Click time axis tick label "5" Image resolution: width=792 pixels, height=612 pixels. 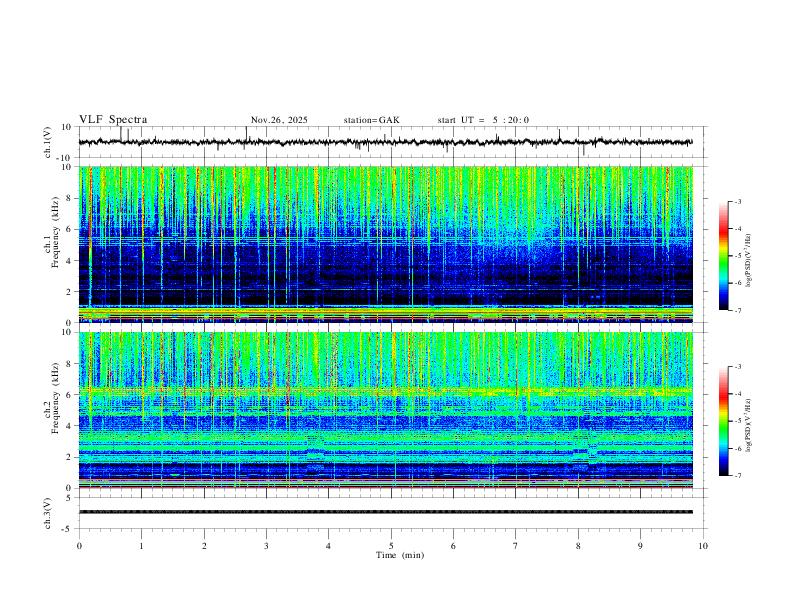391,546
